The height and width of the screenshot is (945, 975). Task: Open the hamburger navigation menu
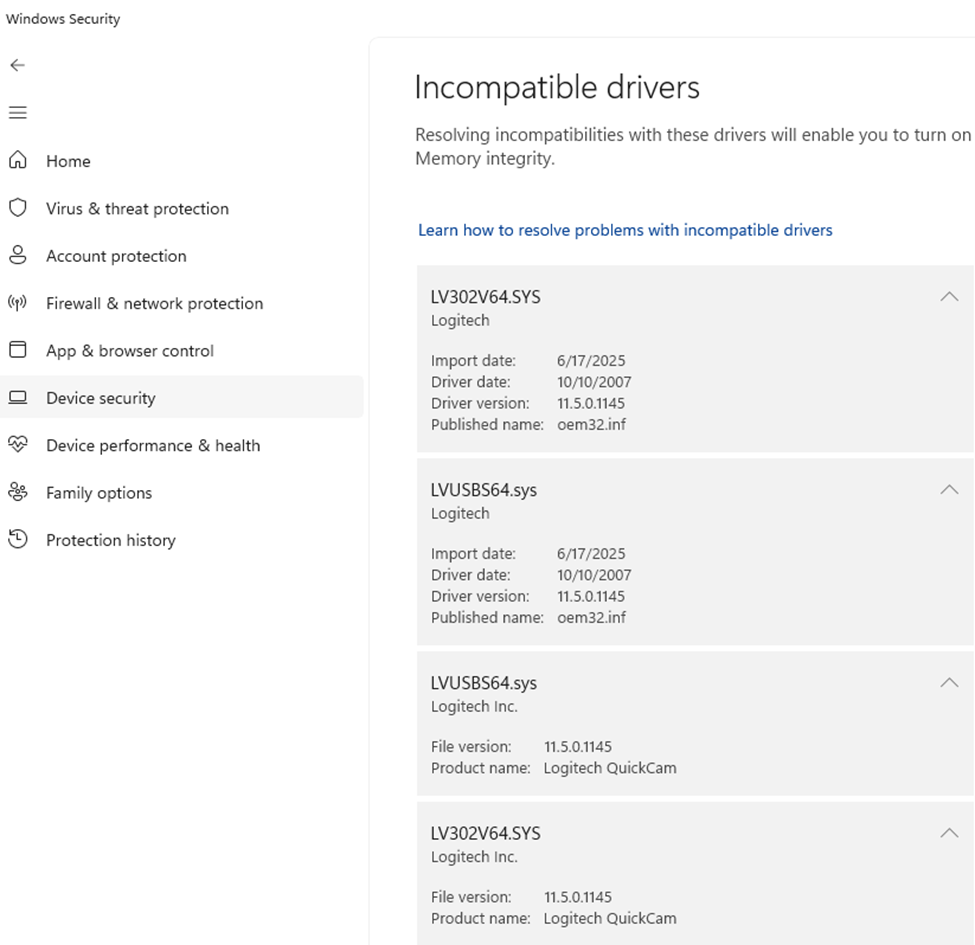[17, 113]
